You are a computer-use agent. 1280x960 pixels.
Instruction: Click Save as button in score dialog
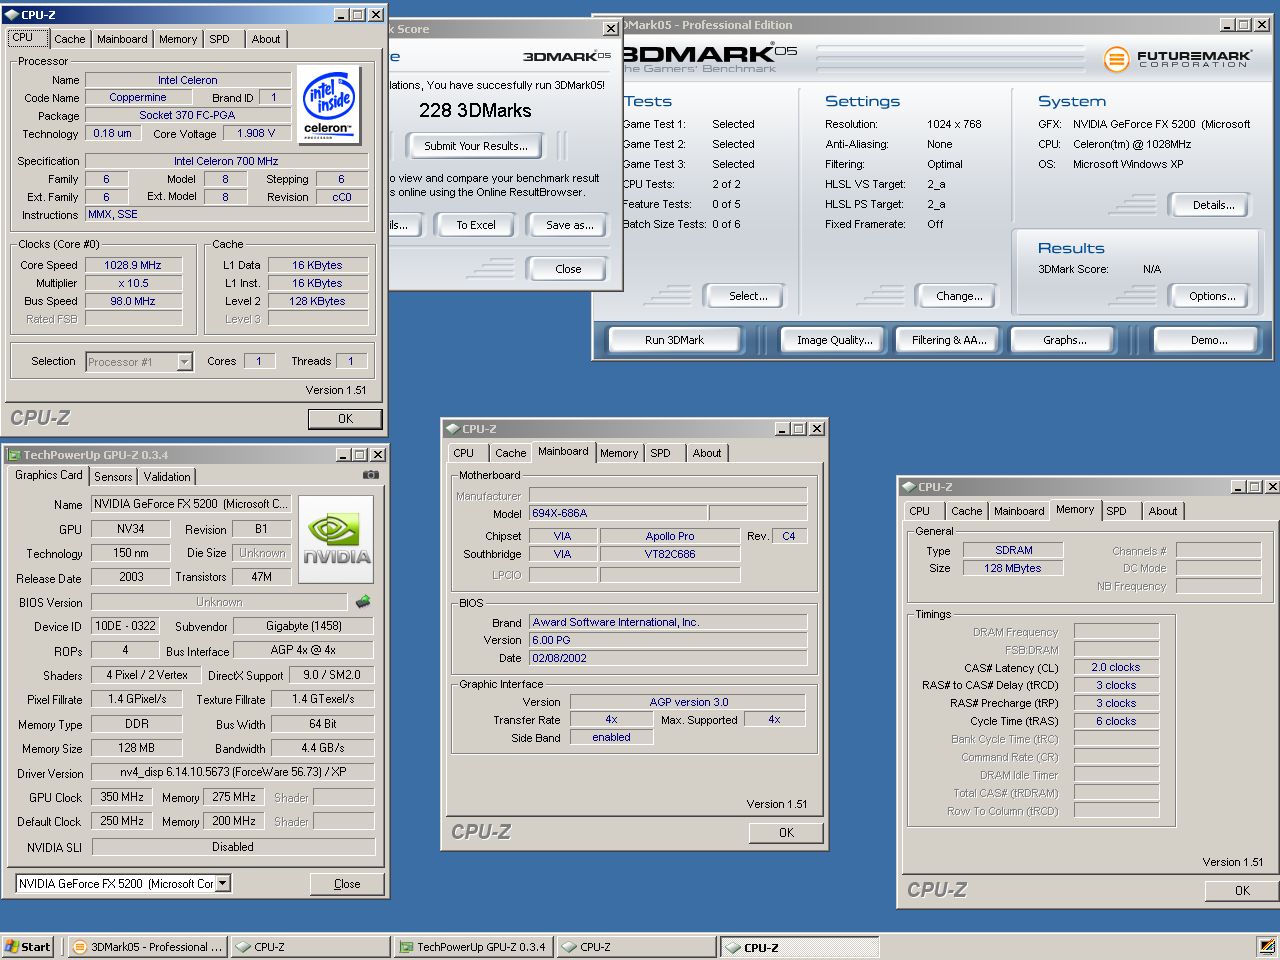coord(570,225)
